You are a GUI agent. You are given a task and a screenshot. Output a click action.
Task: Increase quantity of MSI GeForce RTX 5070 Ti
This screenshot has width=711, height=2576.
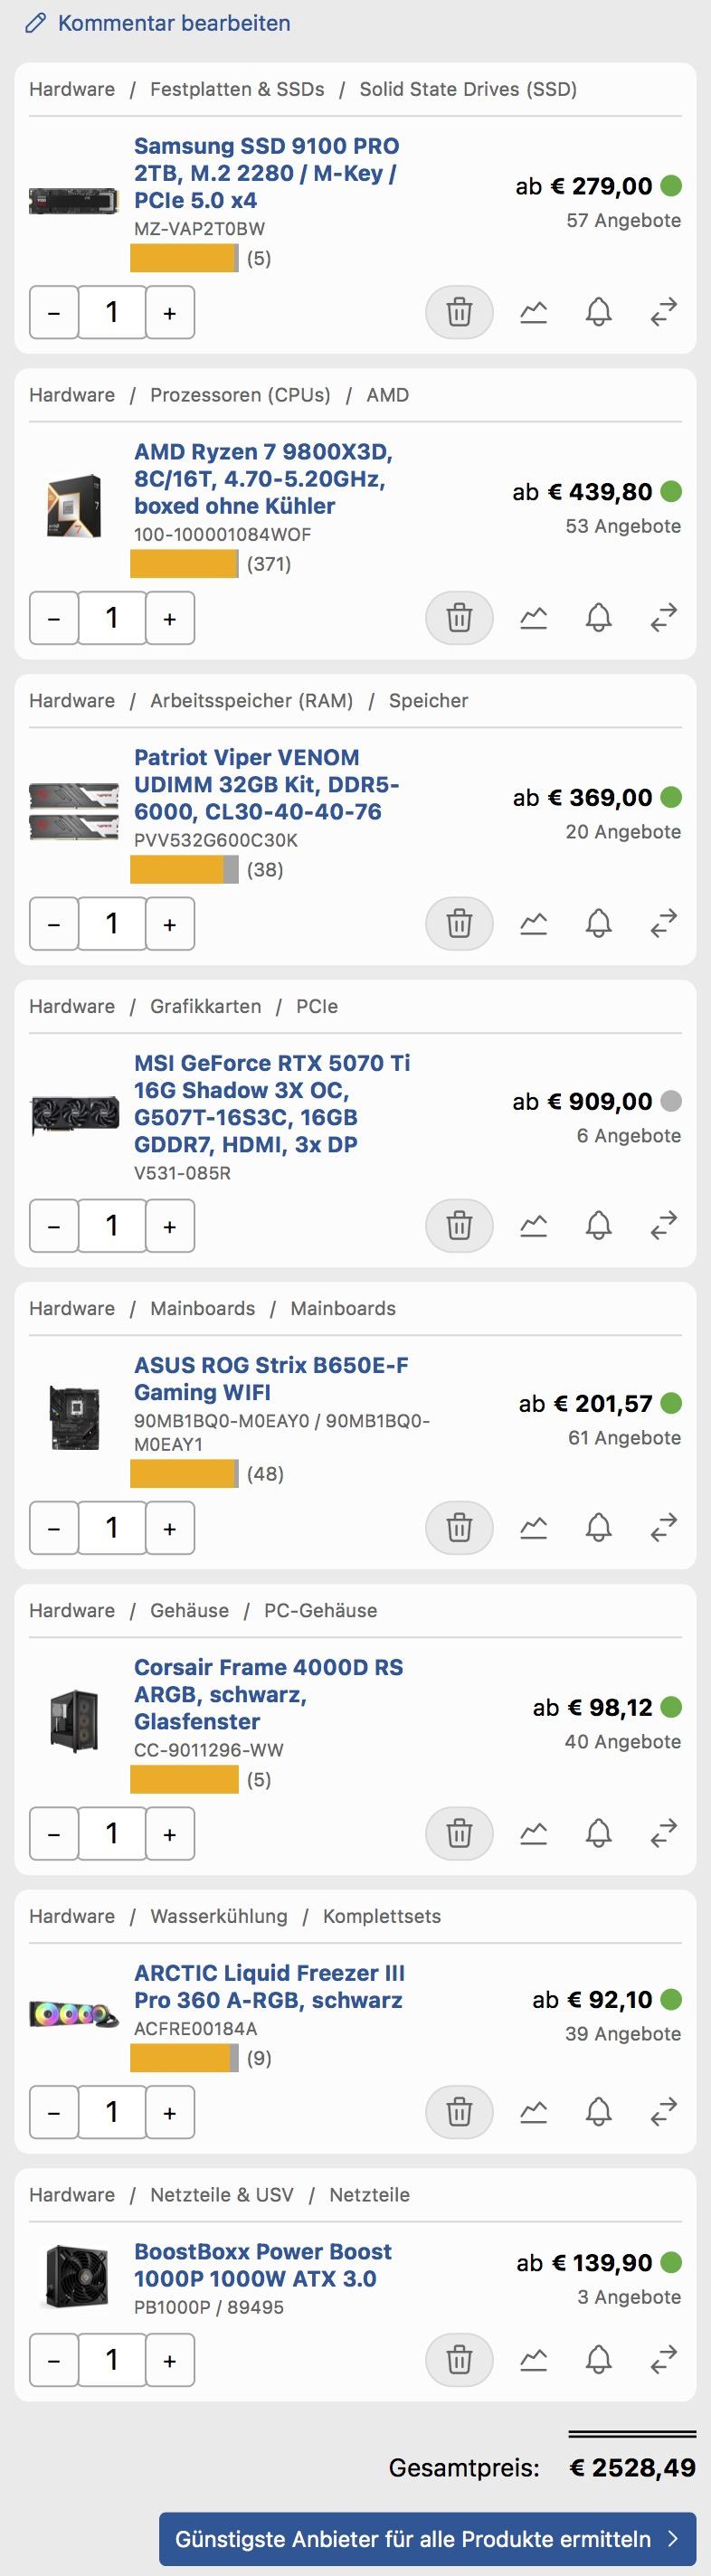click(x=170, y=1226)
